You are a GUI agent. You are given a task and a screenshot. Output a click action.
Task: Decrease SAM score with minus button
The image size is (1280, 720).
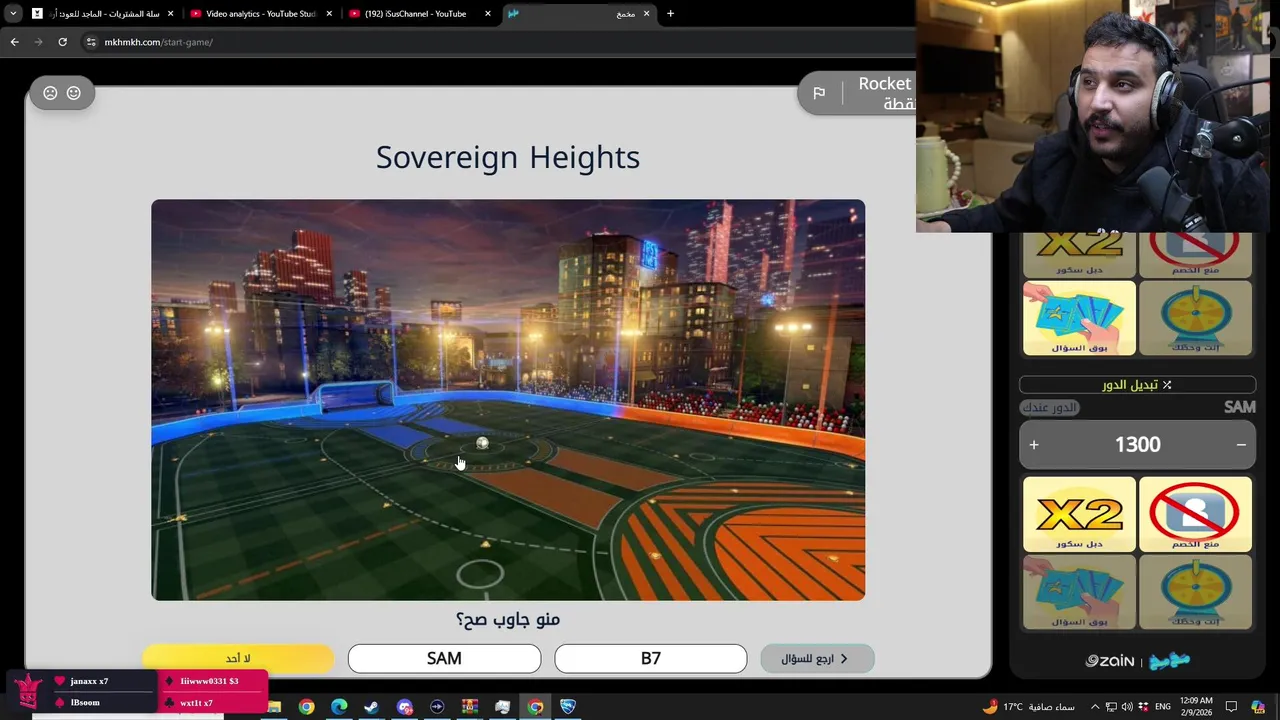click(1241, 445)
